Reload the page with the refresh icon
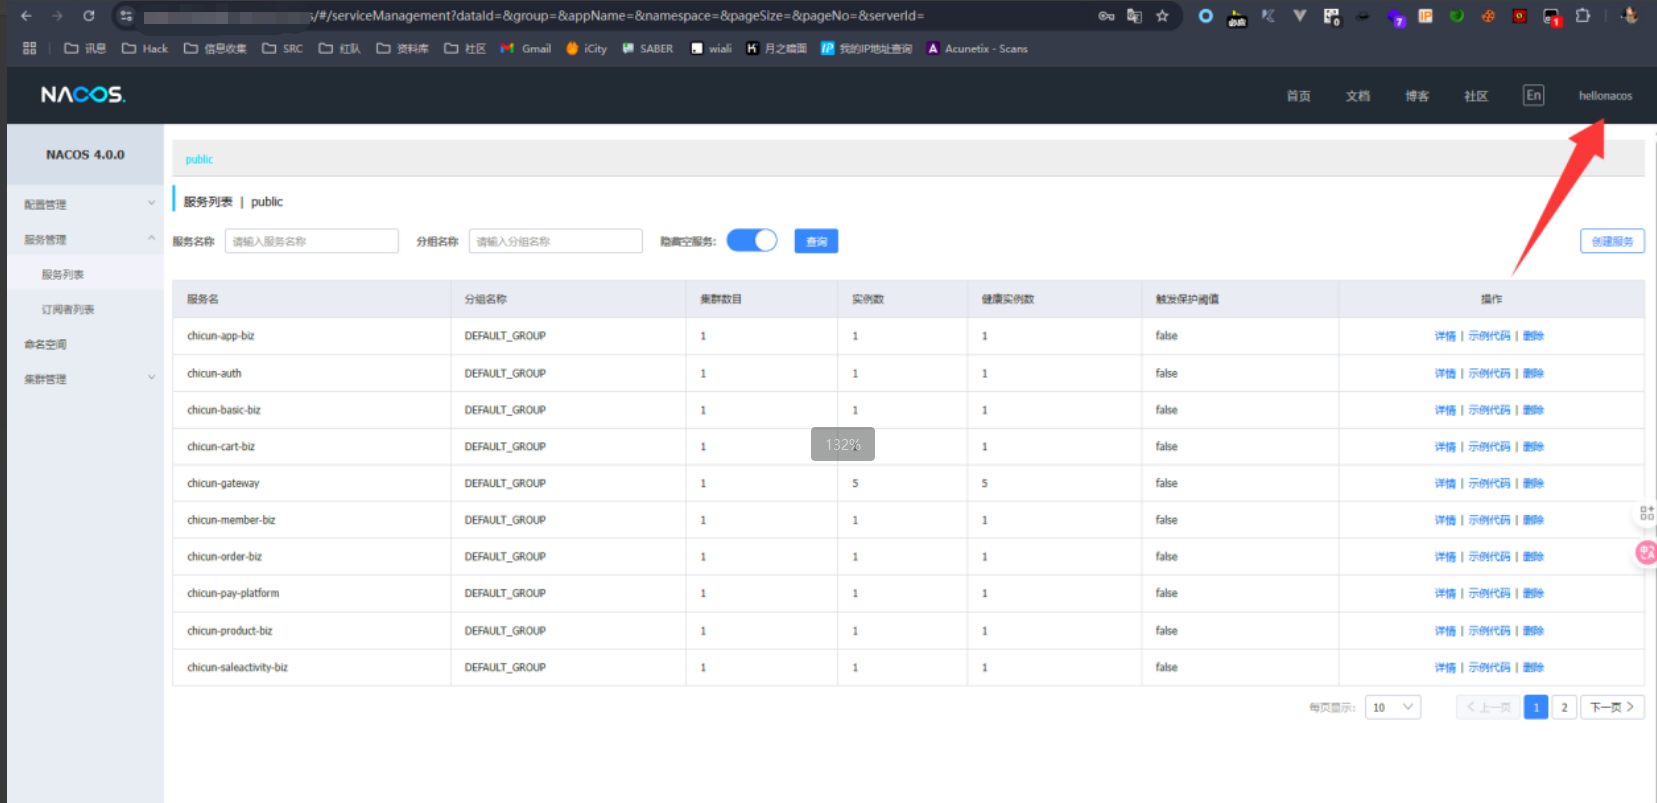This screenshot has height=803, width=1657. [89, 16]
